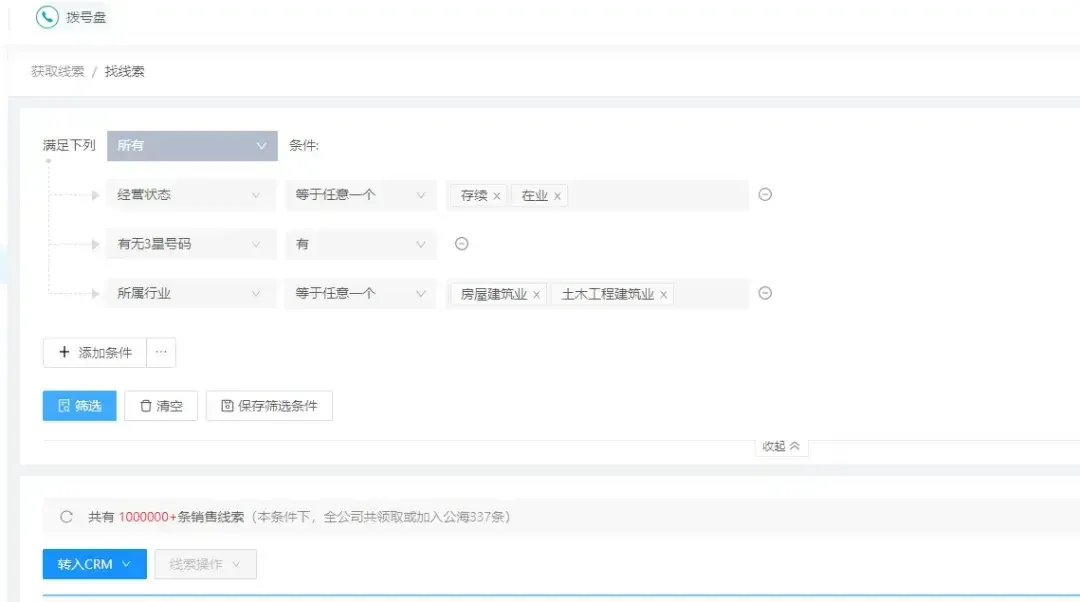Click the 满足下列 label
The image size is (1080, 602).
coord(69,145)
